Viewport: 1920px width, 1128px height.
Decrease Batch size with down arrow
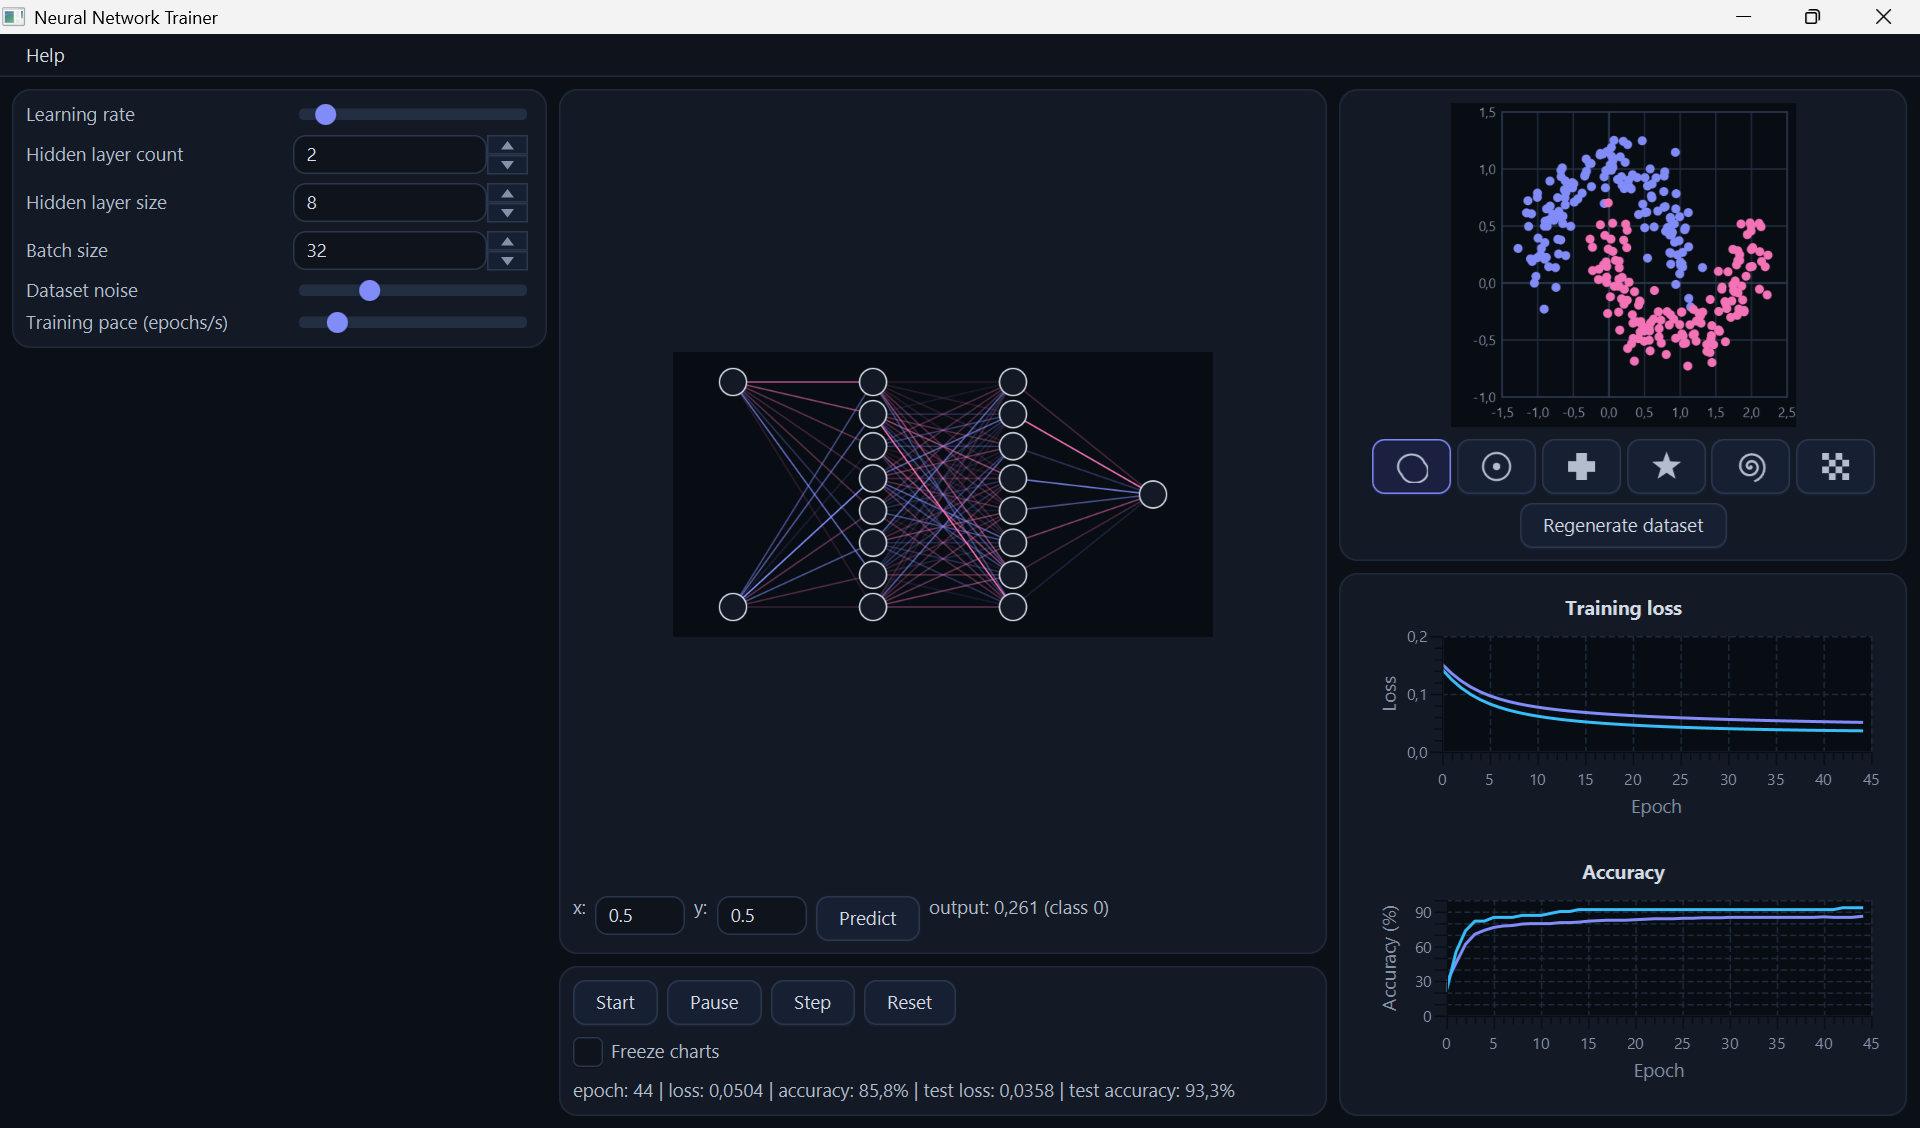[508, 261]
